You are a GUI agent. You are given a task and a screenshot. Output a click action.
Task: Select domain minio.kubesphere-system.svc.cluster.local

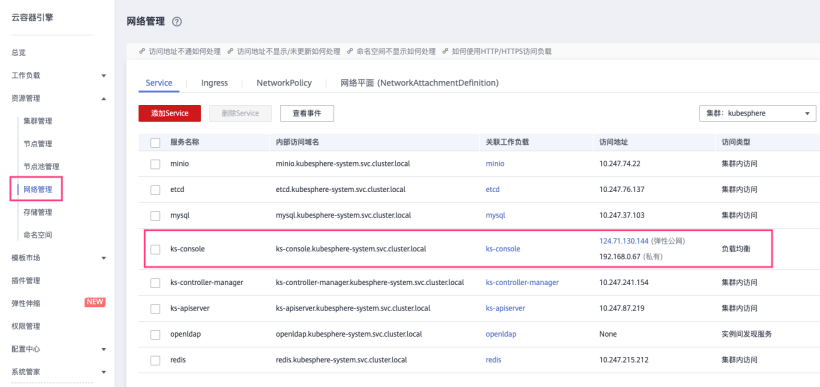(343, 164)
